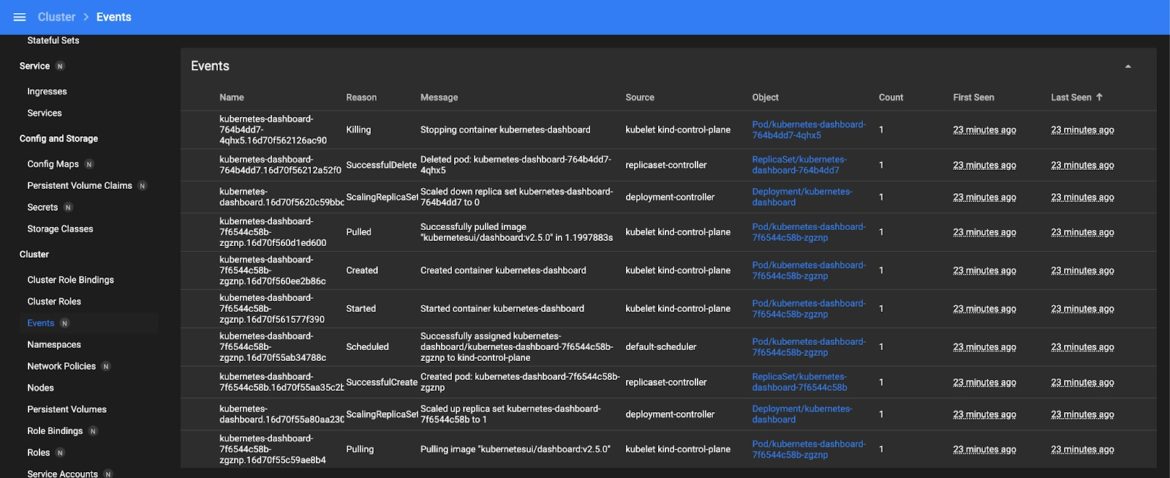1170x478 pixels.
Task: Click the N badge next to Config Maps
Action: [89, 164]
